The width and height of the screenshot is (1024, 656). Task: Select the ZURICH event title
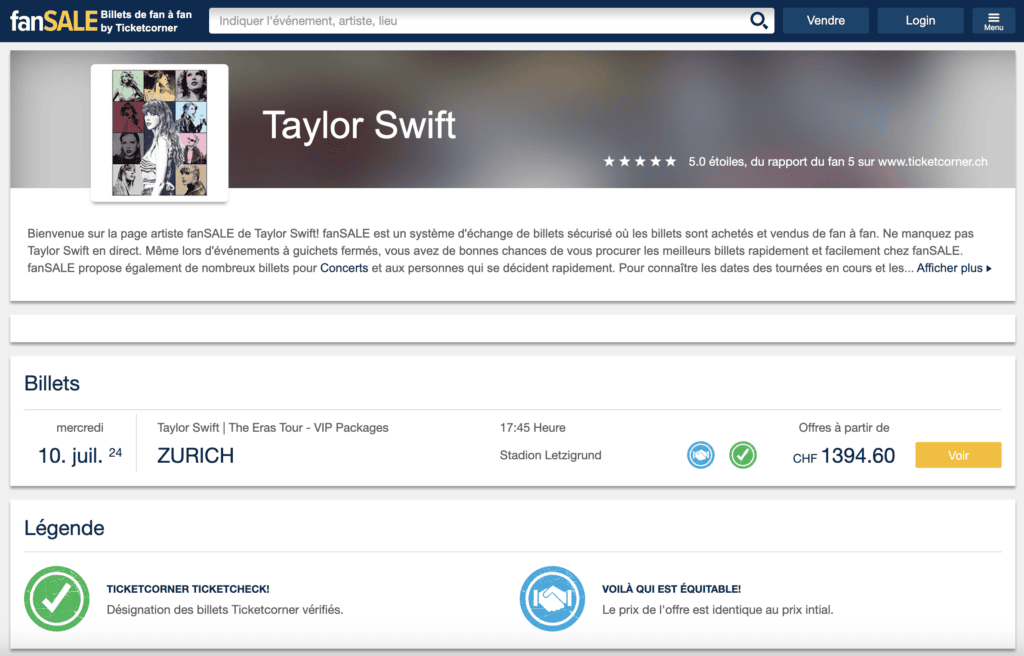[196, 456]
